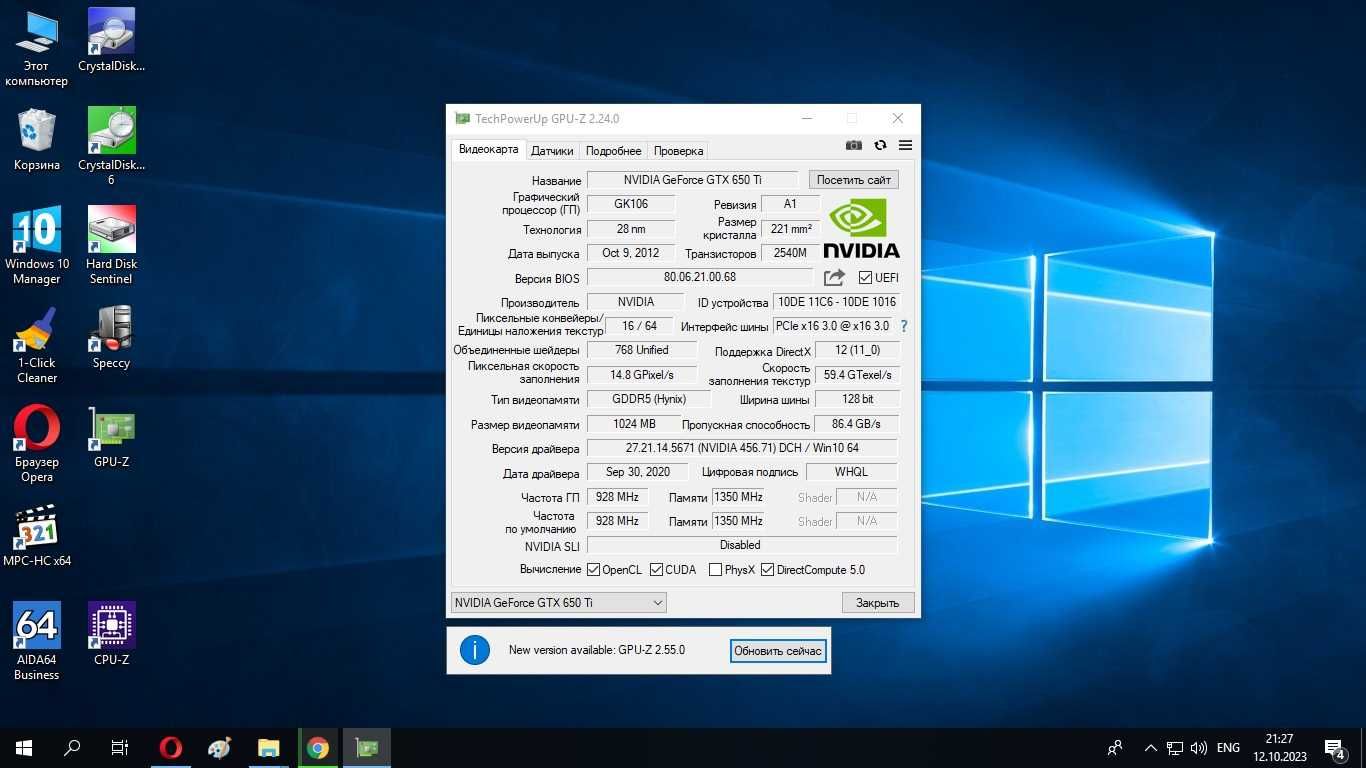Click the NVIDIA logo in GPU-Z
The image size is (1366, 768).
pyautogui.click(x=861, y=228)
